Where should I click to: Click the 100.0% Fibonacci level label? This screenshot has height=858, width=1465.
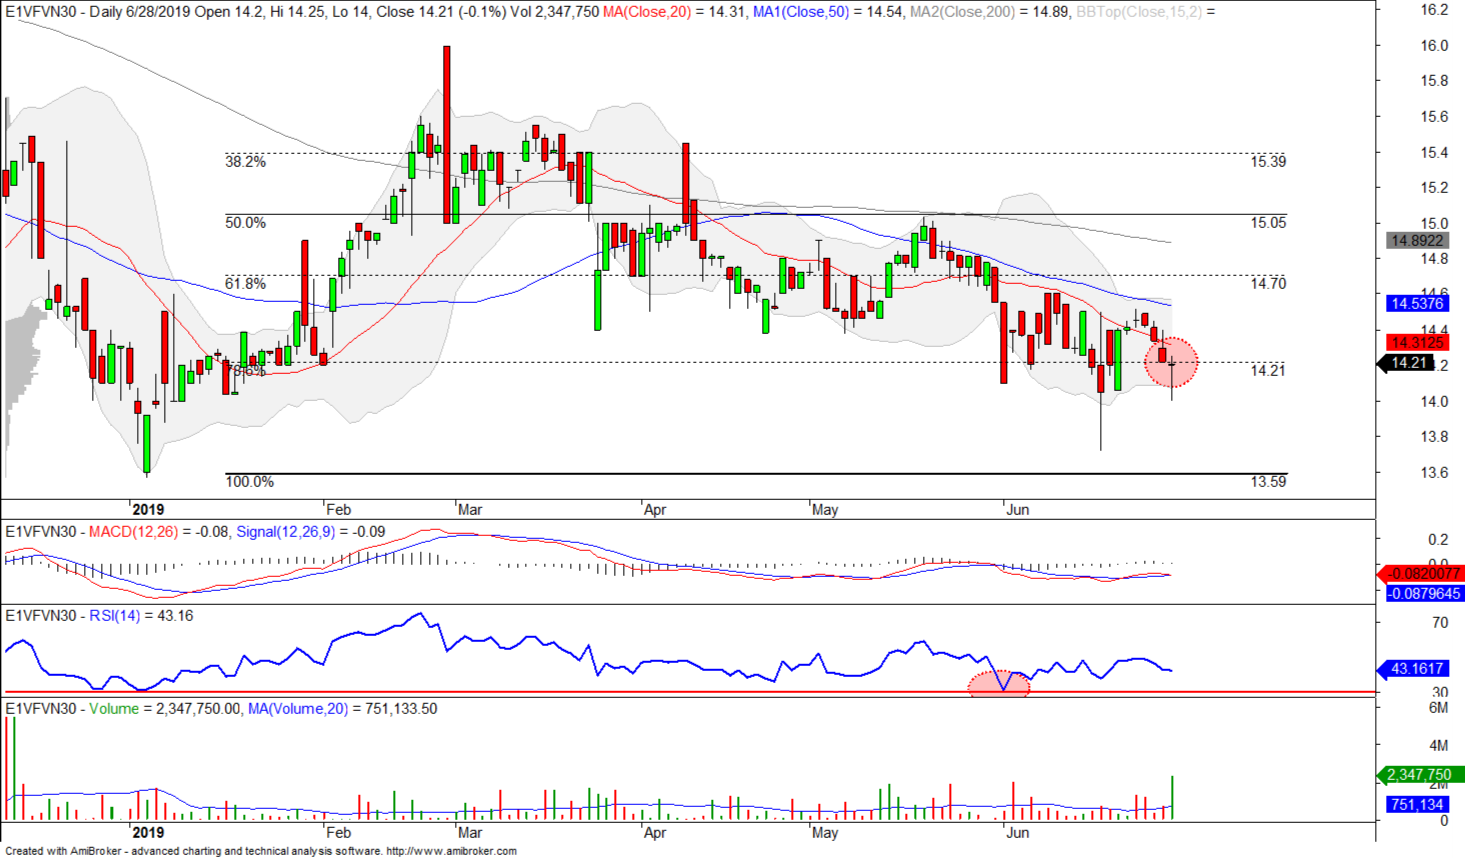[x=250, y=482]
